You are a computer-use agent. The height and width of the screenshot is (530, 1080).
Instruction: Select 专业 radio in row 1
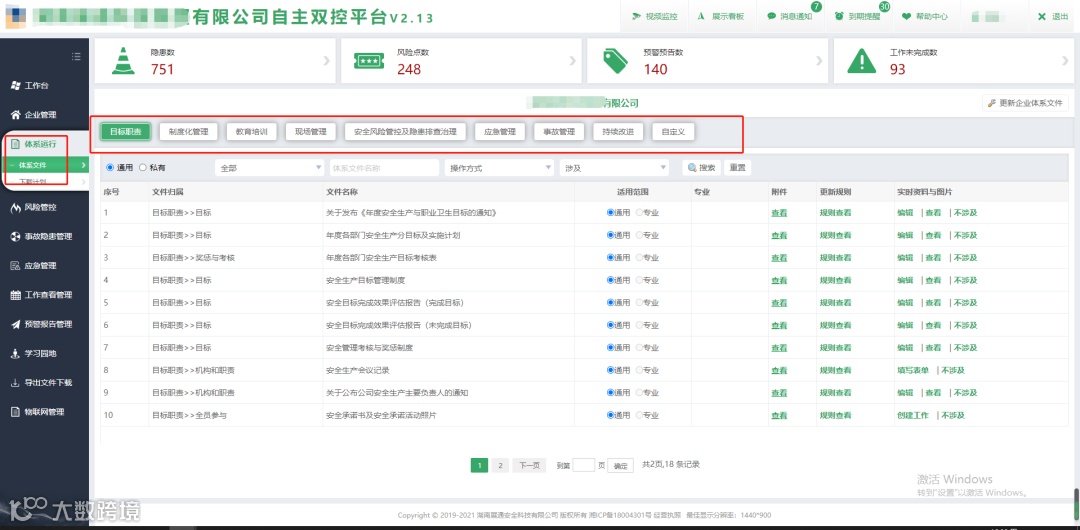pos(638,213)
